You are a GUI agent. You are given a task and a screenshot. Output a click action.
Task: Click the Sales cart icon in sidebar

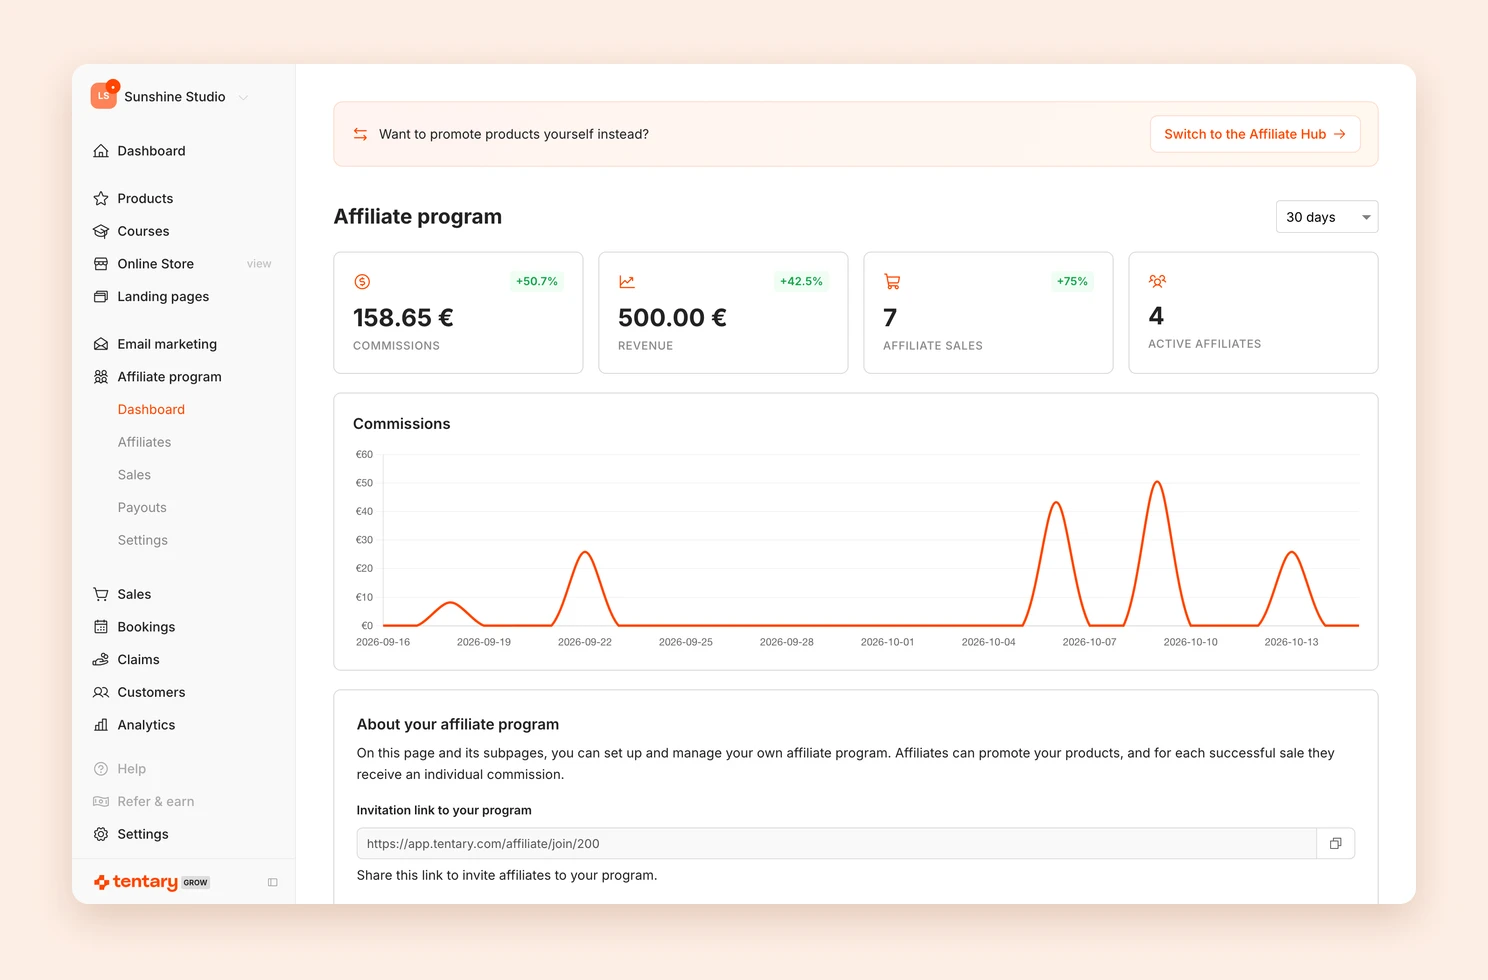(x=101, y=594)
